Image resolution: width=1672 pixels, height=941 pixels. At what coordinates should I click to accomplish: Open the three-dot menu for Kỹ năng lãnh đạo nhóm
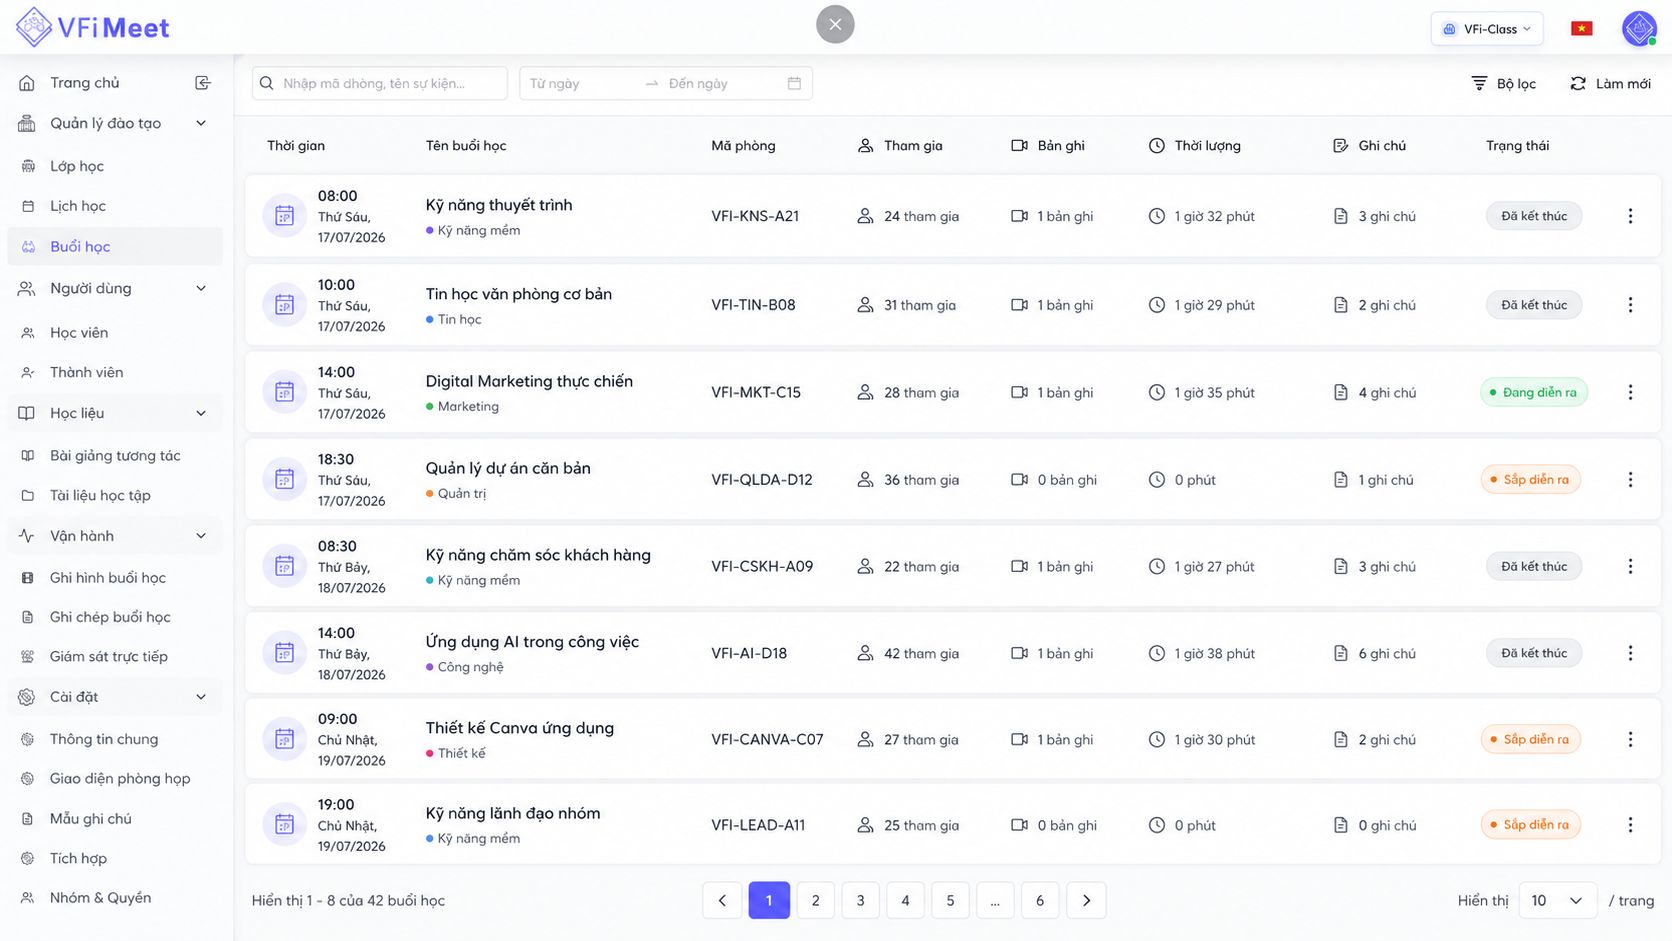click(x=1630, y=825)
